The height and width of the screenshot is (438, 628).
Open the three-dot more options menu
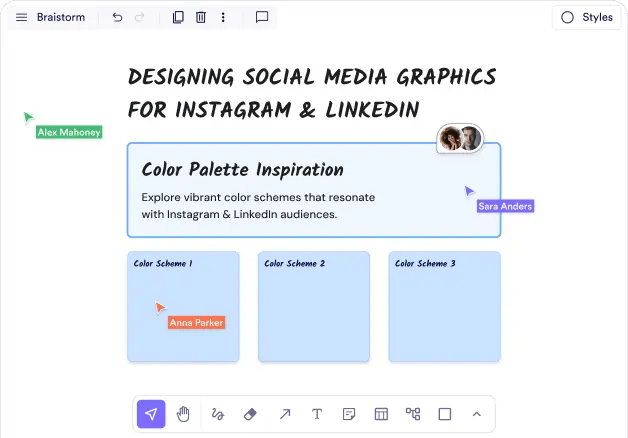pyautogui.click(x=223, y=17)
